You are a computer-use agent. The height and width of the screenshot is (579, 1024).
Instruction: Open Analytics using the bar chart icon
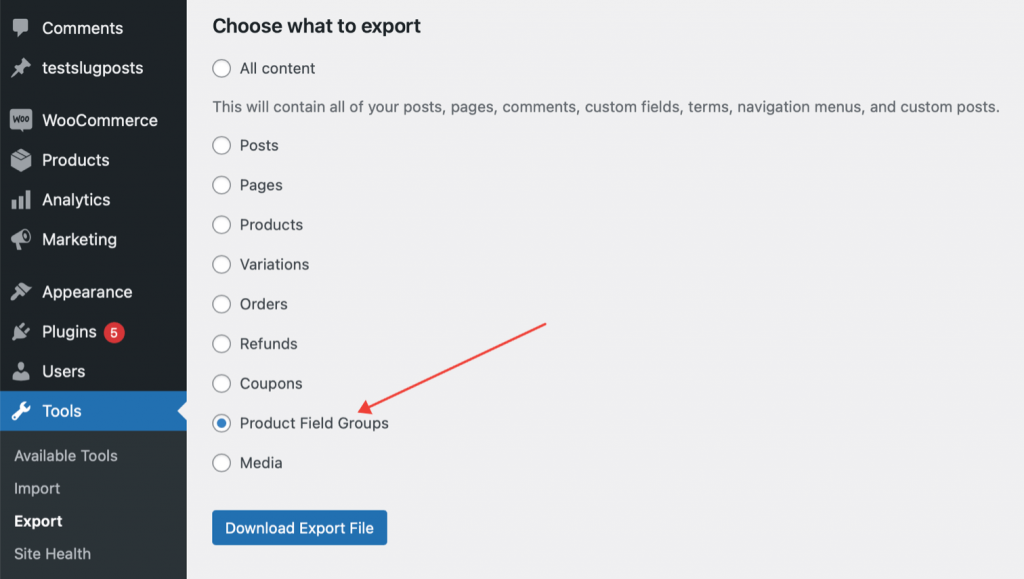pos(20,200)
